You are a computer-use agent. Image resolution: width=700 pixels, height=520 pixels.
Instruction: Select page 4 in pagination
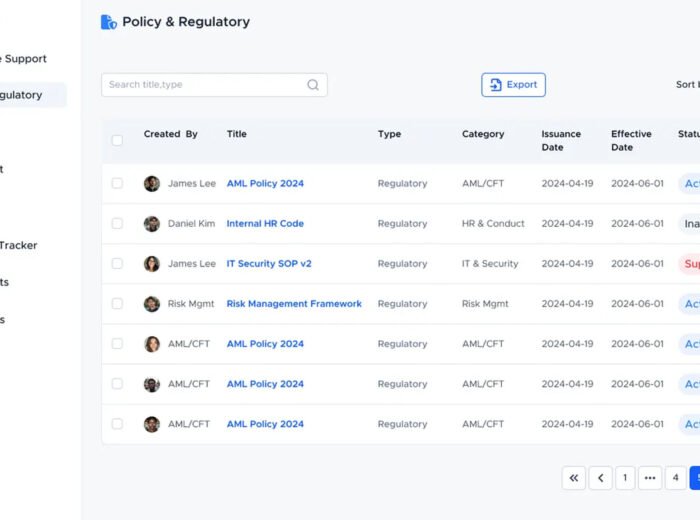(675, 478)
